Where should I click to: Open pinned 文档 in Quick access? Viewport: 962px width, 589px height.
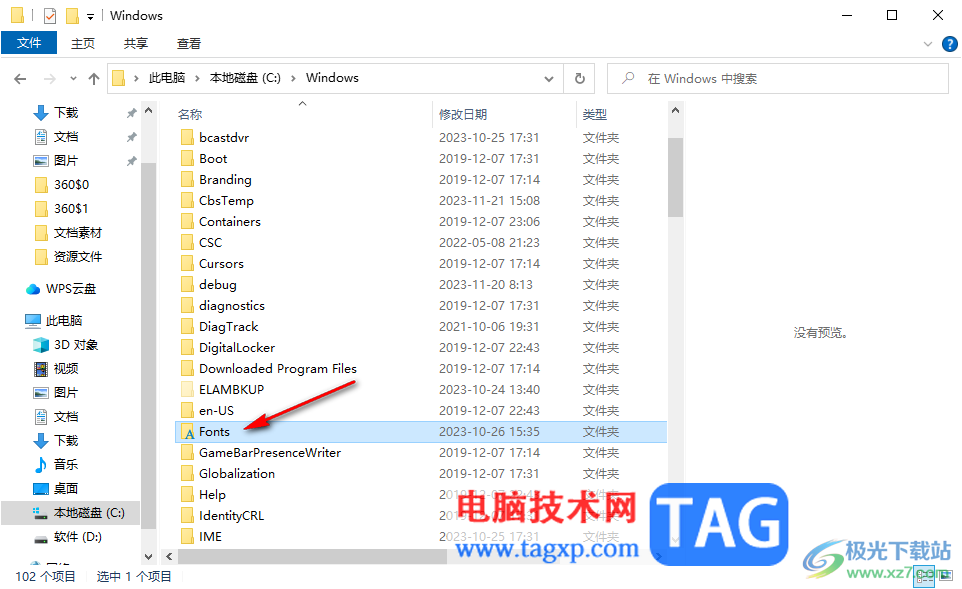pyautogui.click(x=66, y=136)
